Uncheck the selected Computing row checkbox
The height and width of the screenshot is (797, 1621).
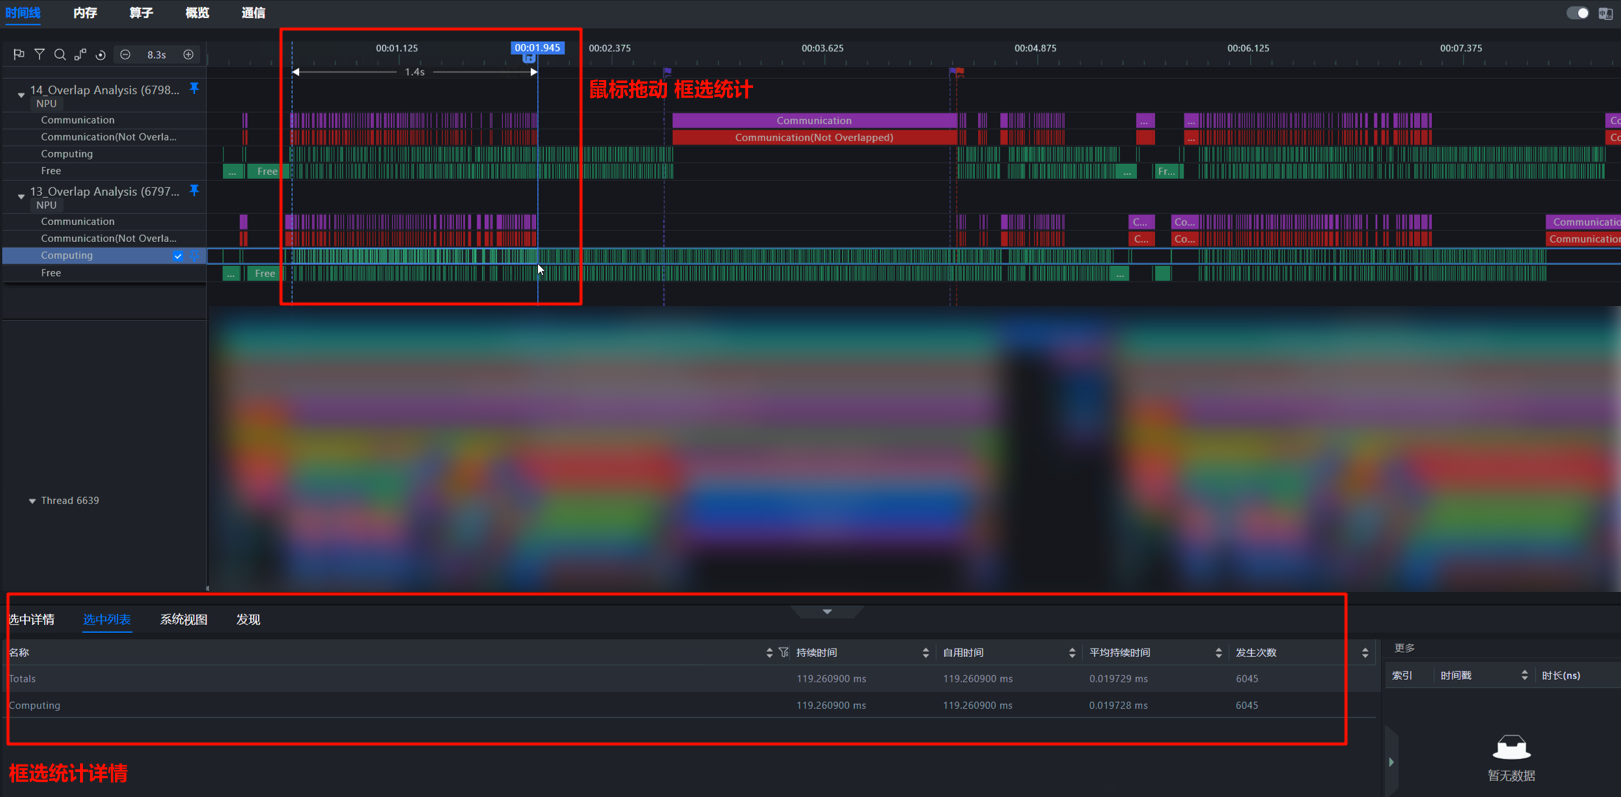pyautogui.click(x=177, y=256)
